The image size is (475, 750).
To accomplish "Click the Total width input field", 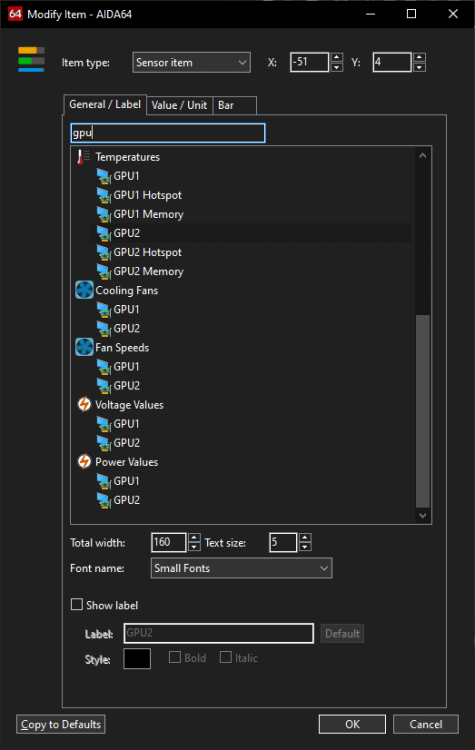I will coord(169,542).
